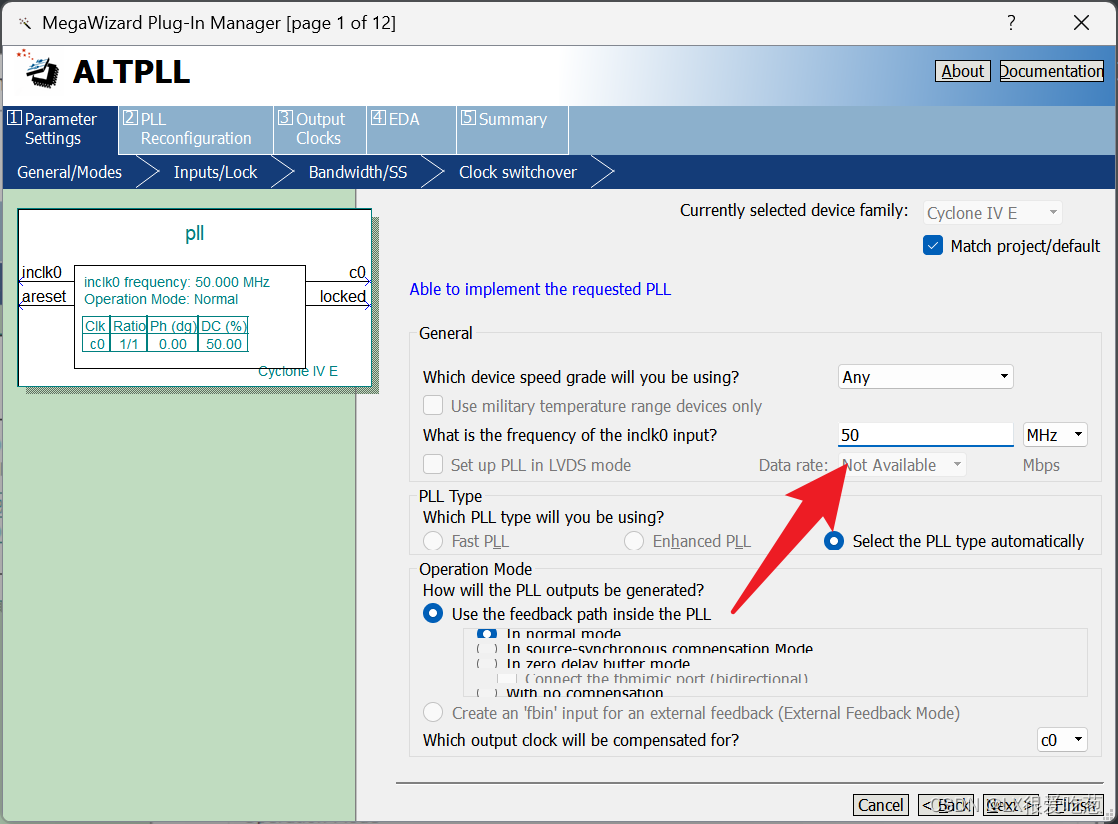Select the Enhanced PLL radio button
The image size is (1118, 824).
tap(634, 541)
